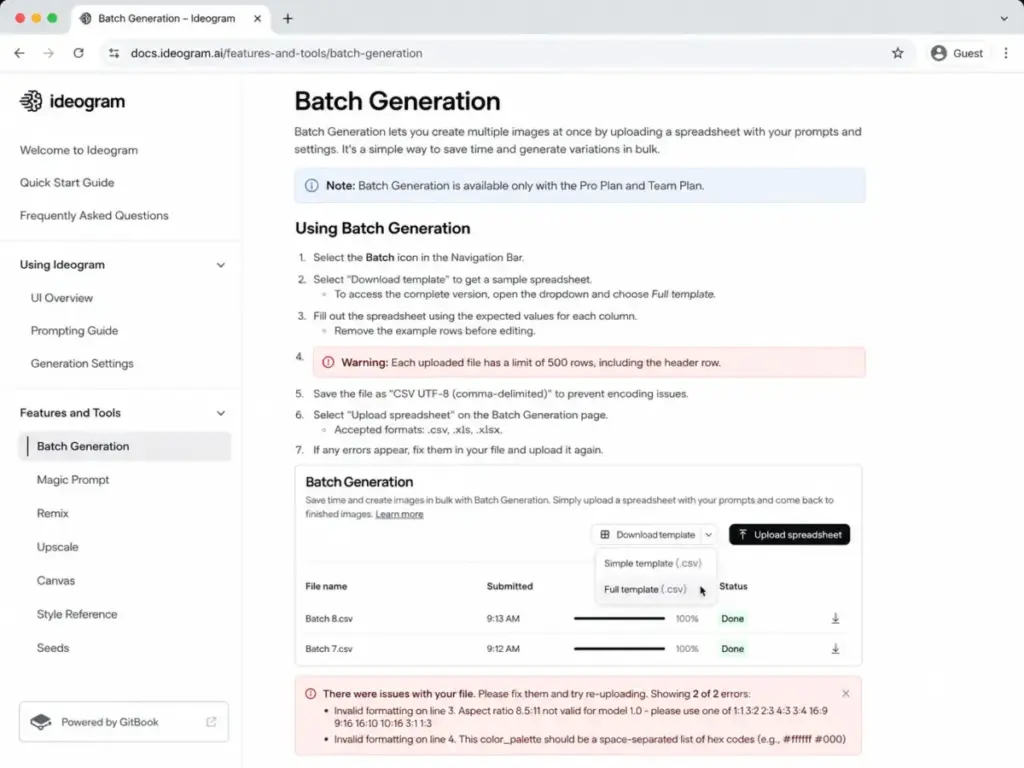The image size is (1024, 768).
Task: Go back with the browser back arrow
Action: [x=20, y=53]
